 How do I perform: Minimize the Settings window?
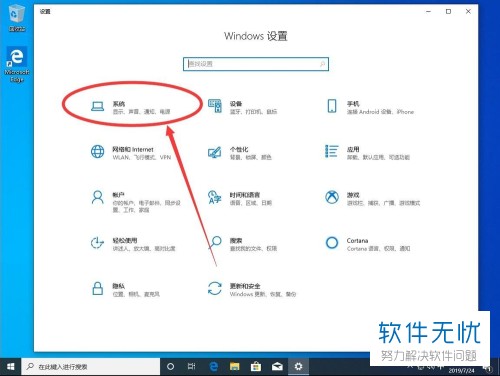click(428, 12)
